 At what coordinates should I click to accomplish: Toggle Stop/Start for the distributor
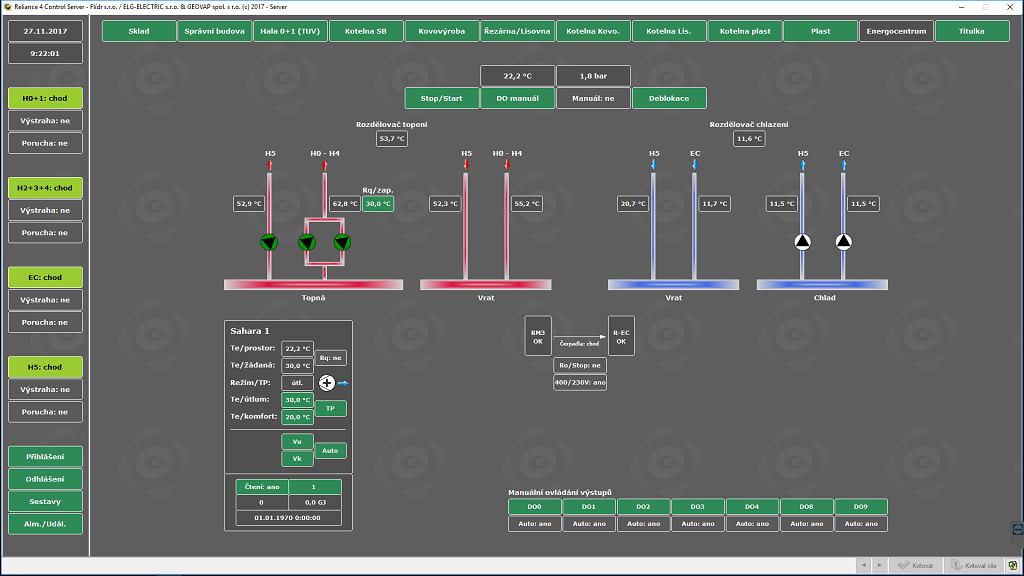[x=441, y=98]
